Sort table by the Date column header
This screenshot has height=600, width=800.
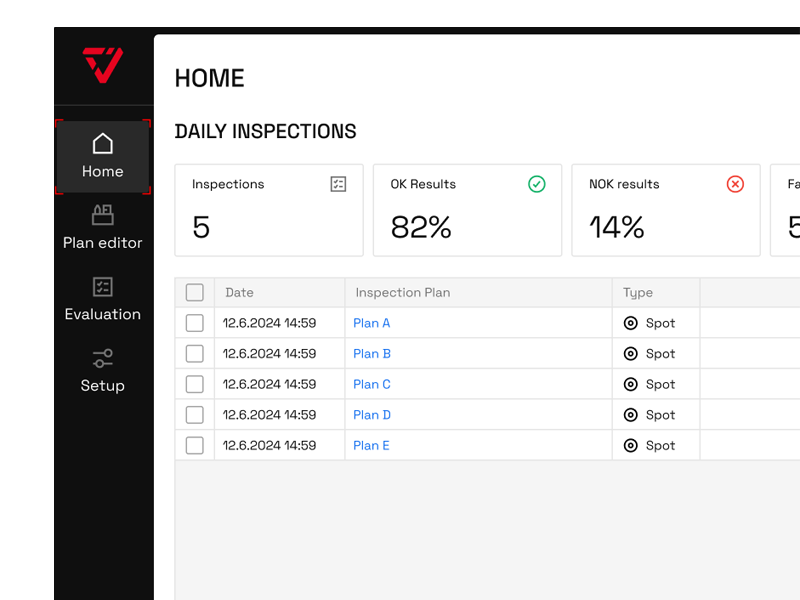[x=240, y=293]
